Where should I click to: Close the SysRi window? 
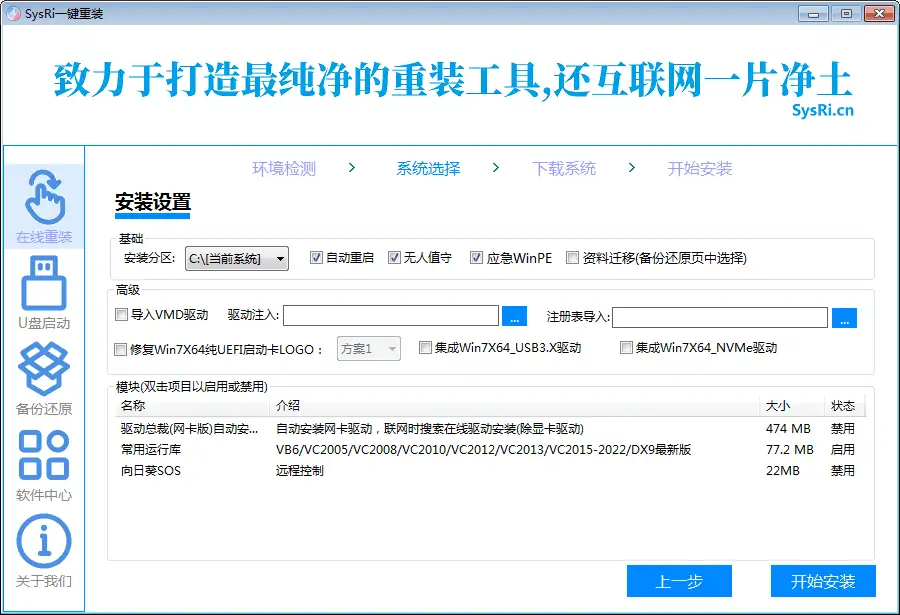tap(879, 13)
